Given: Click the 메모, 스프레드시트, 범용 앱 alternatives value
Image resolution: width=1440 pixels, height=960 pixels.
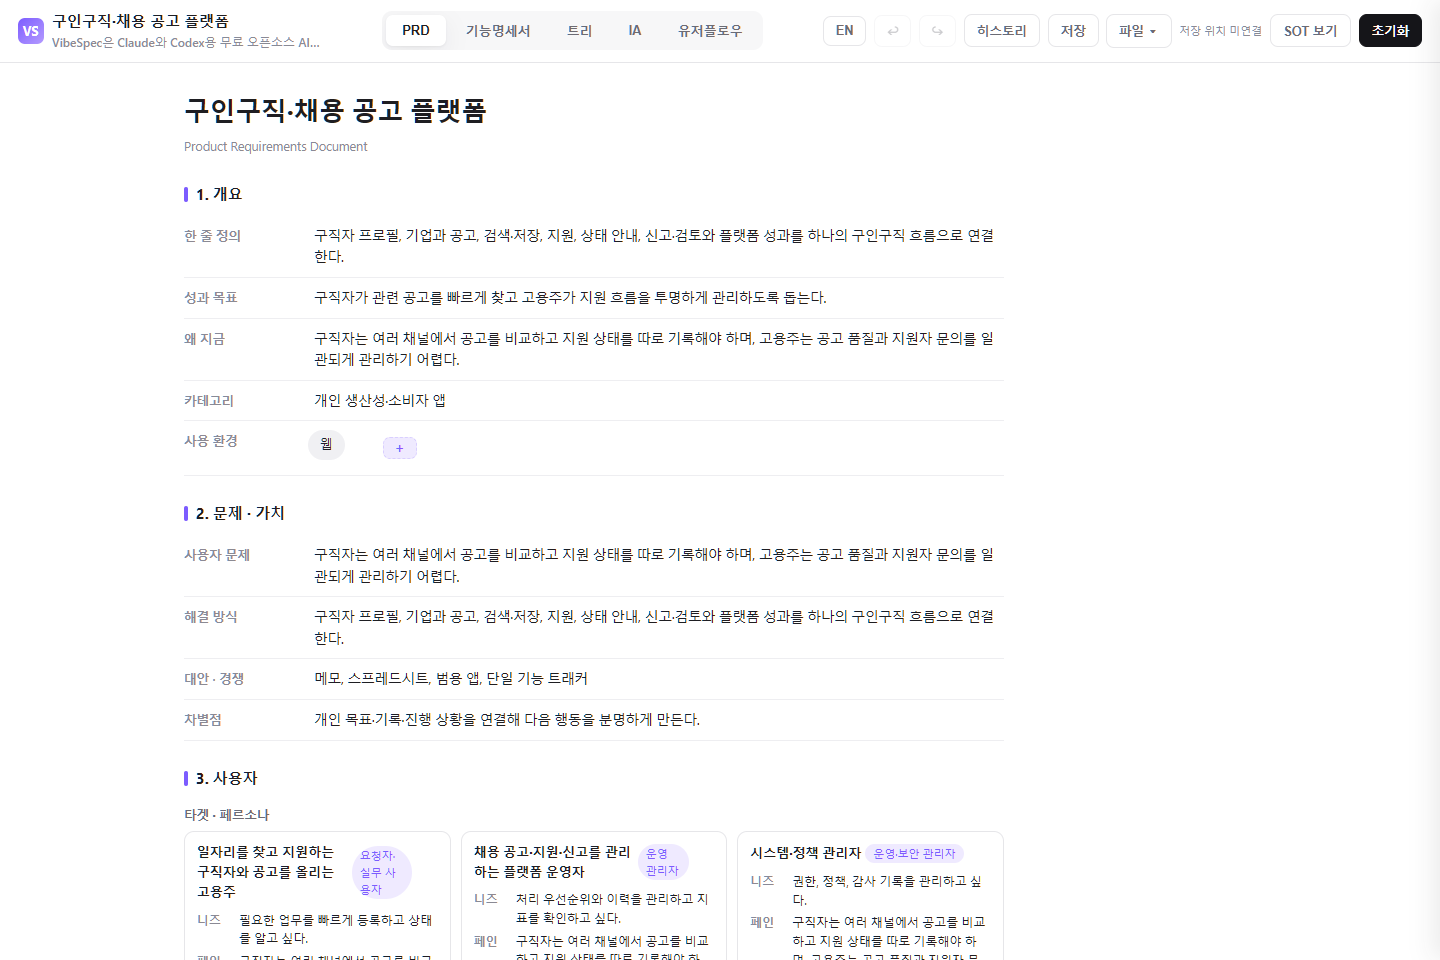Looking at the screenshot, I should click(x=451, y=679).
